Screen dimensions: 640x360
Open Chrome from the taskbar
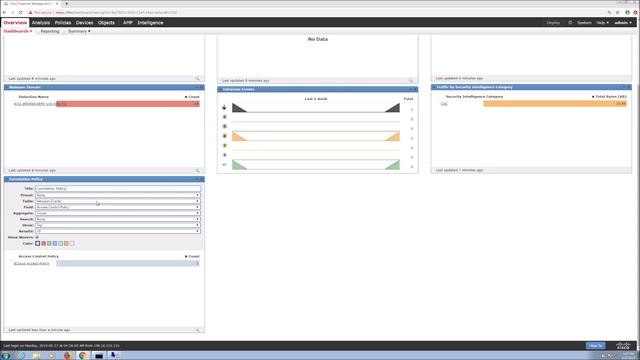tap(83, 356)
